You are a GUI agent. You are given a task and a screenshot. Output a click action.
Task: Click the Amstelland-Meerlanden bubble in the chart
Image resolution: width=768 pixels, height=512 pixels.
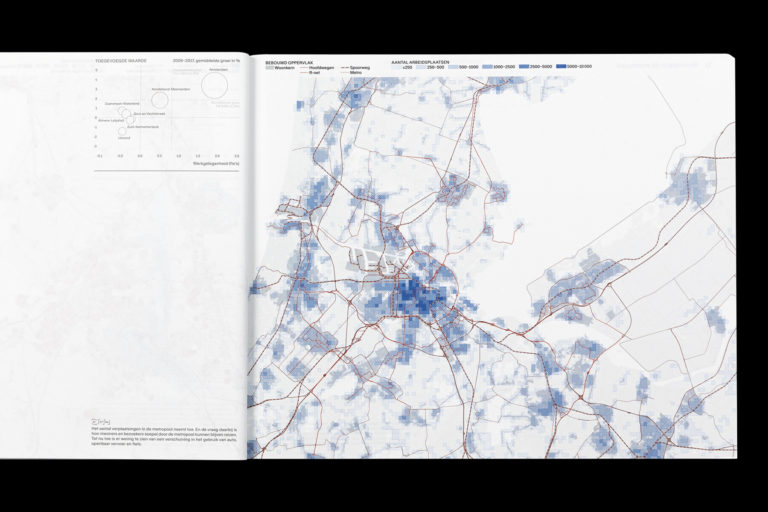[x=160, y=100]
